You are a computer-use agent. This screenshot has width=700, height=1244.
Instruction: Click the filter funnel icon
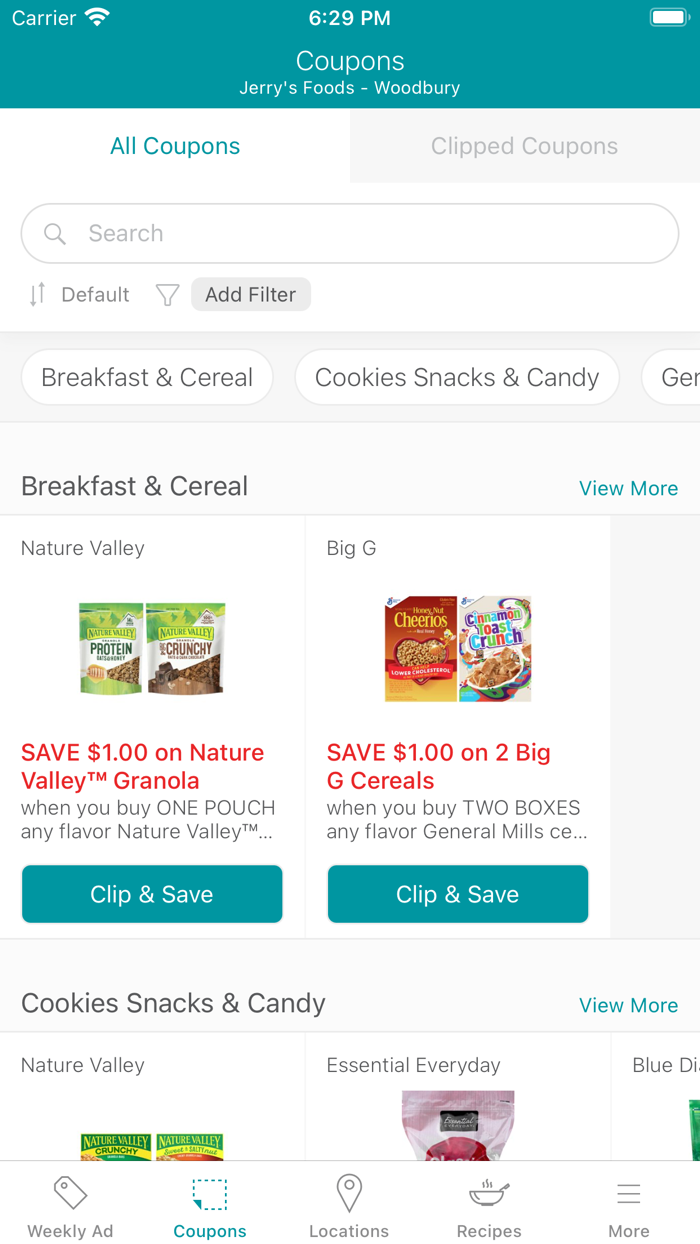coord(166,294)
